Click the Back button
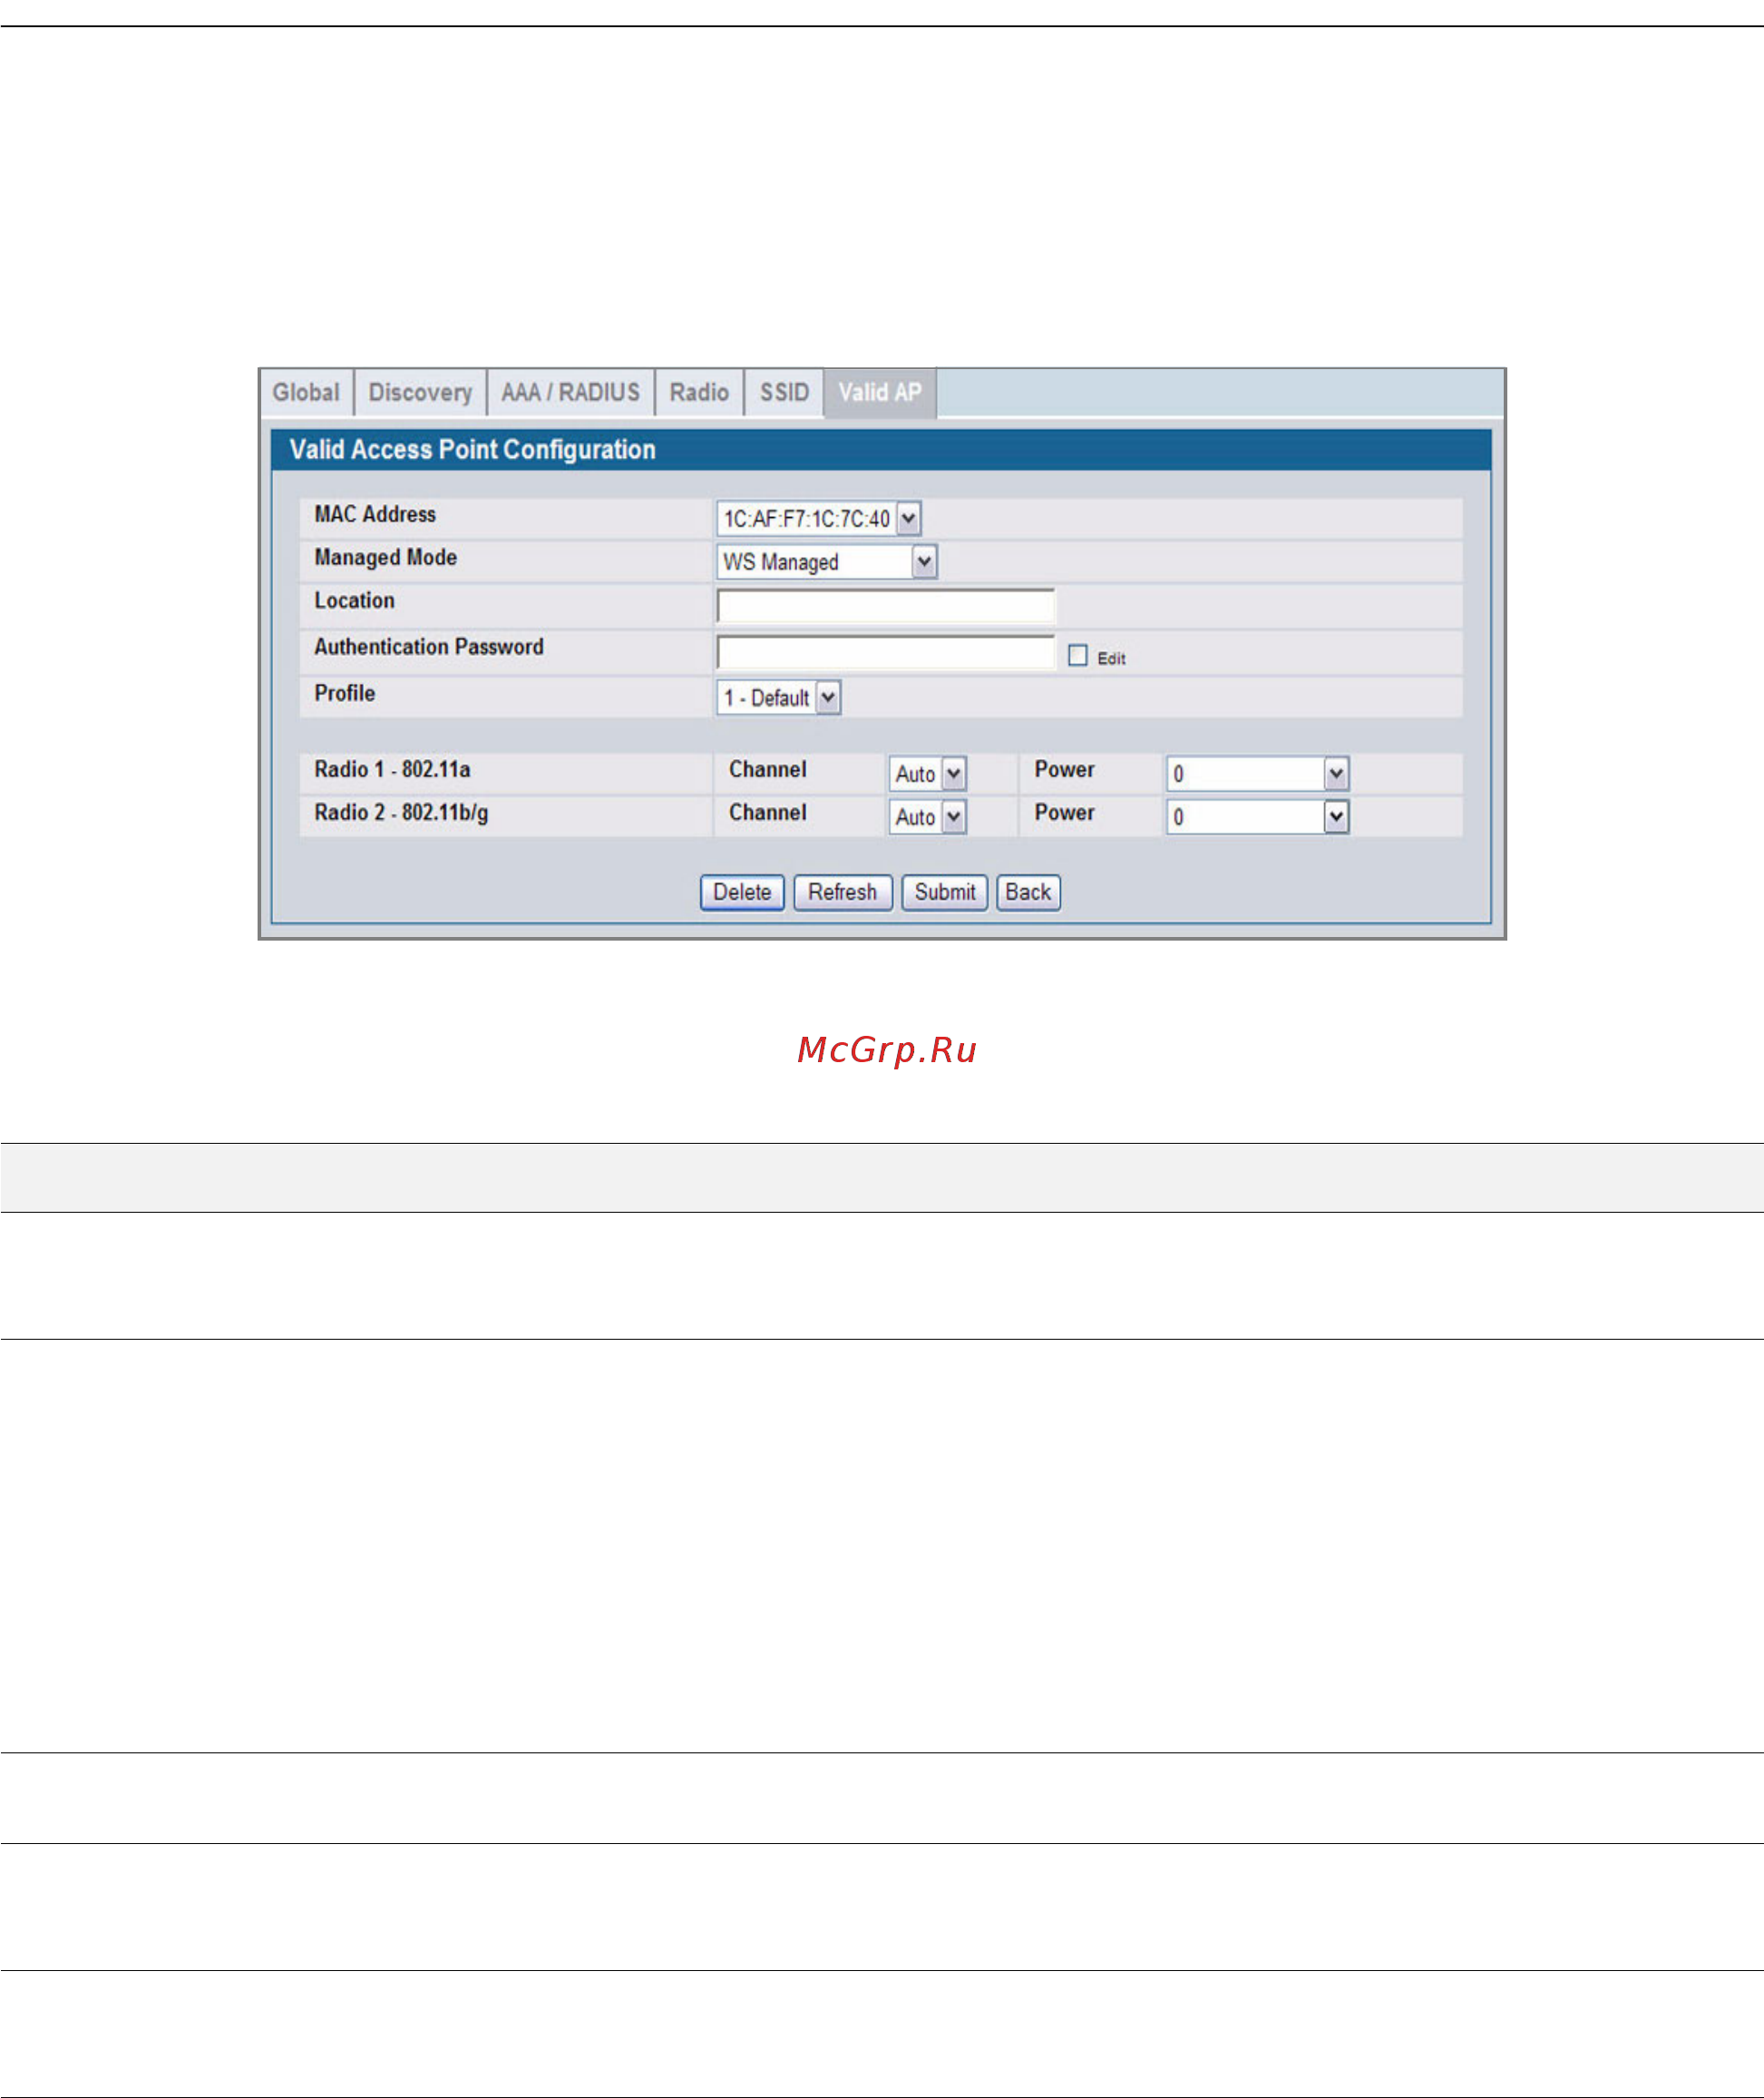The image size is (1764, 2098). 1028,892
